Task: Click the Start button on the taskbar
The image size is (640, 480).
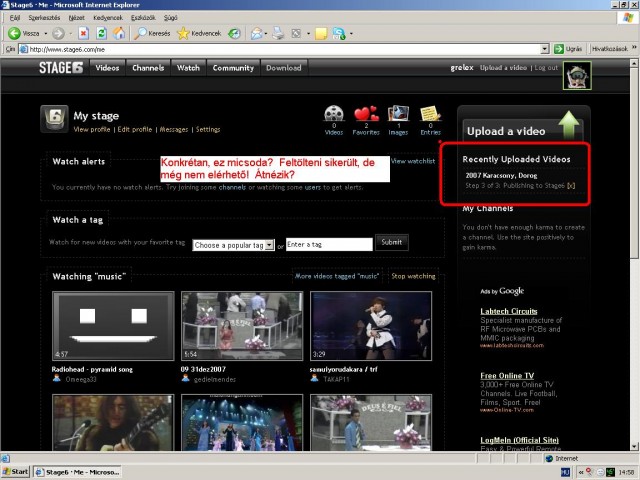Action: 18,471
